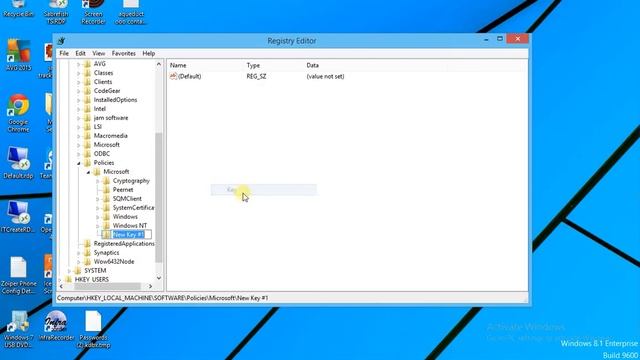This screenshot has height=360, width=640.
Task: Click the tree horizontal scroll right arrow
Action: tap(150, 287)
